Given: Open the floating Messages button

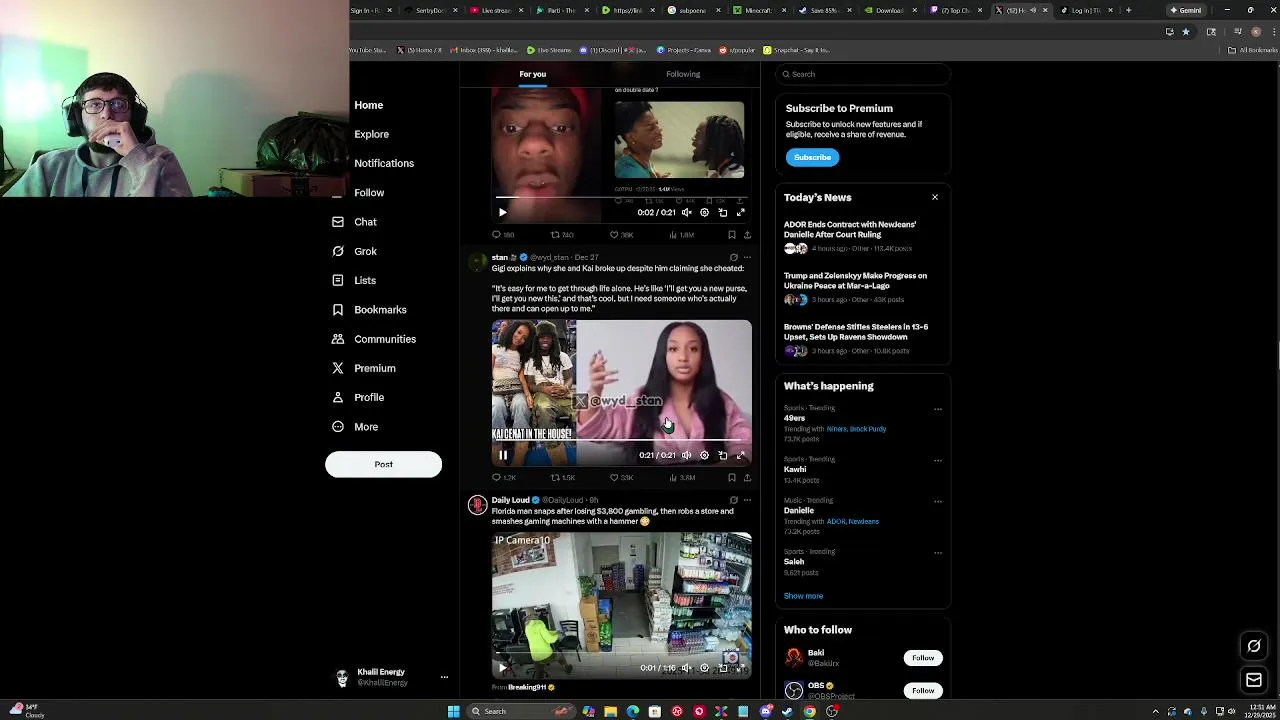Looking at the screenshot, I should point(1254,680).
